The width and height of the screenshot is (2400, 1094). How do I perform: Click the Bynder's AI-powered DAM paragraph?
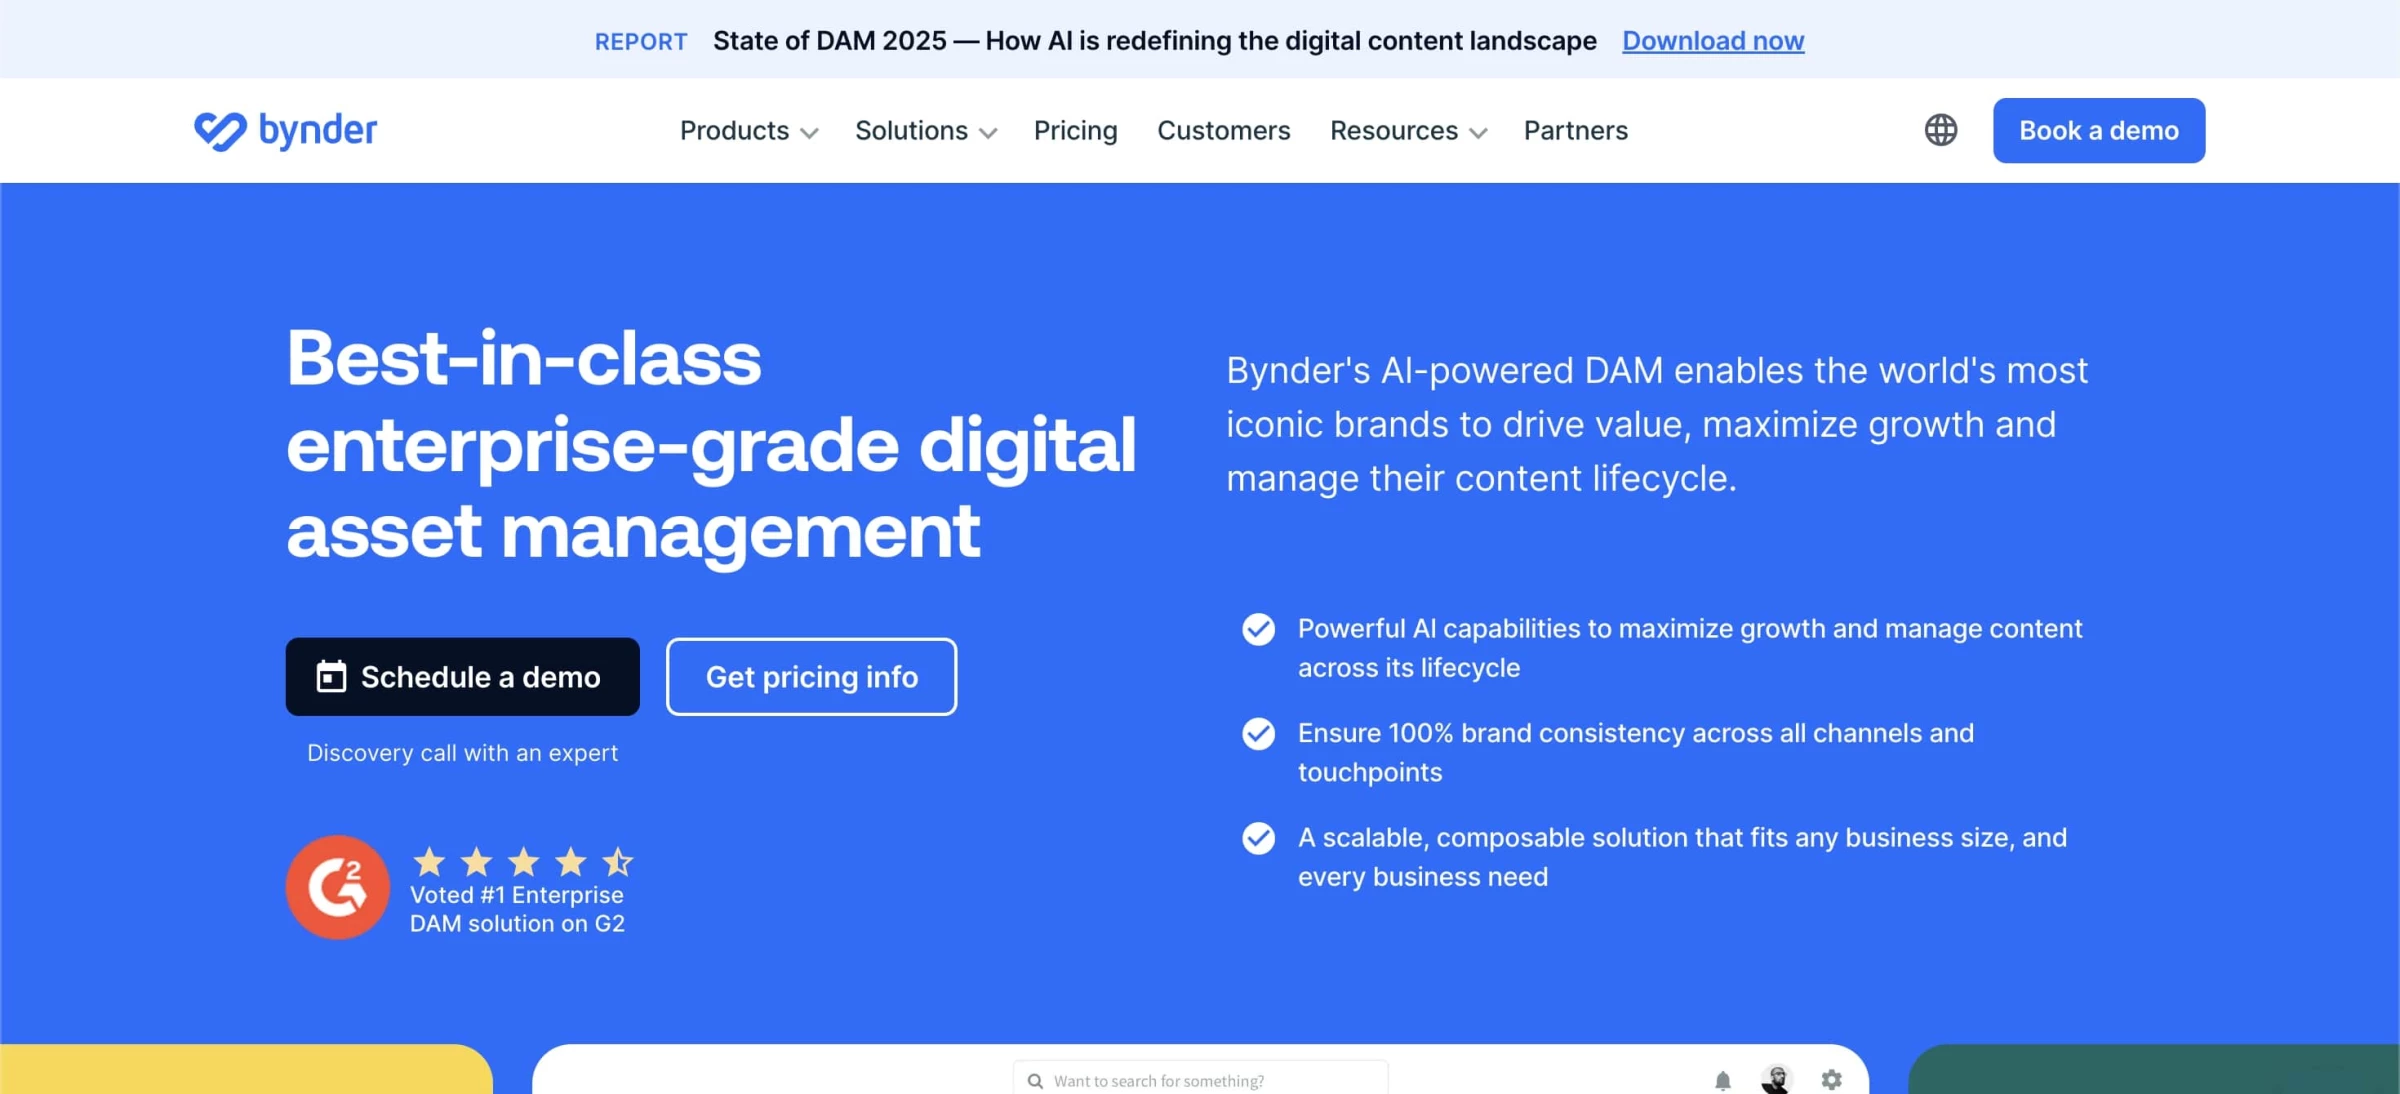coord(1657,424)
